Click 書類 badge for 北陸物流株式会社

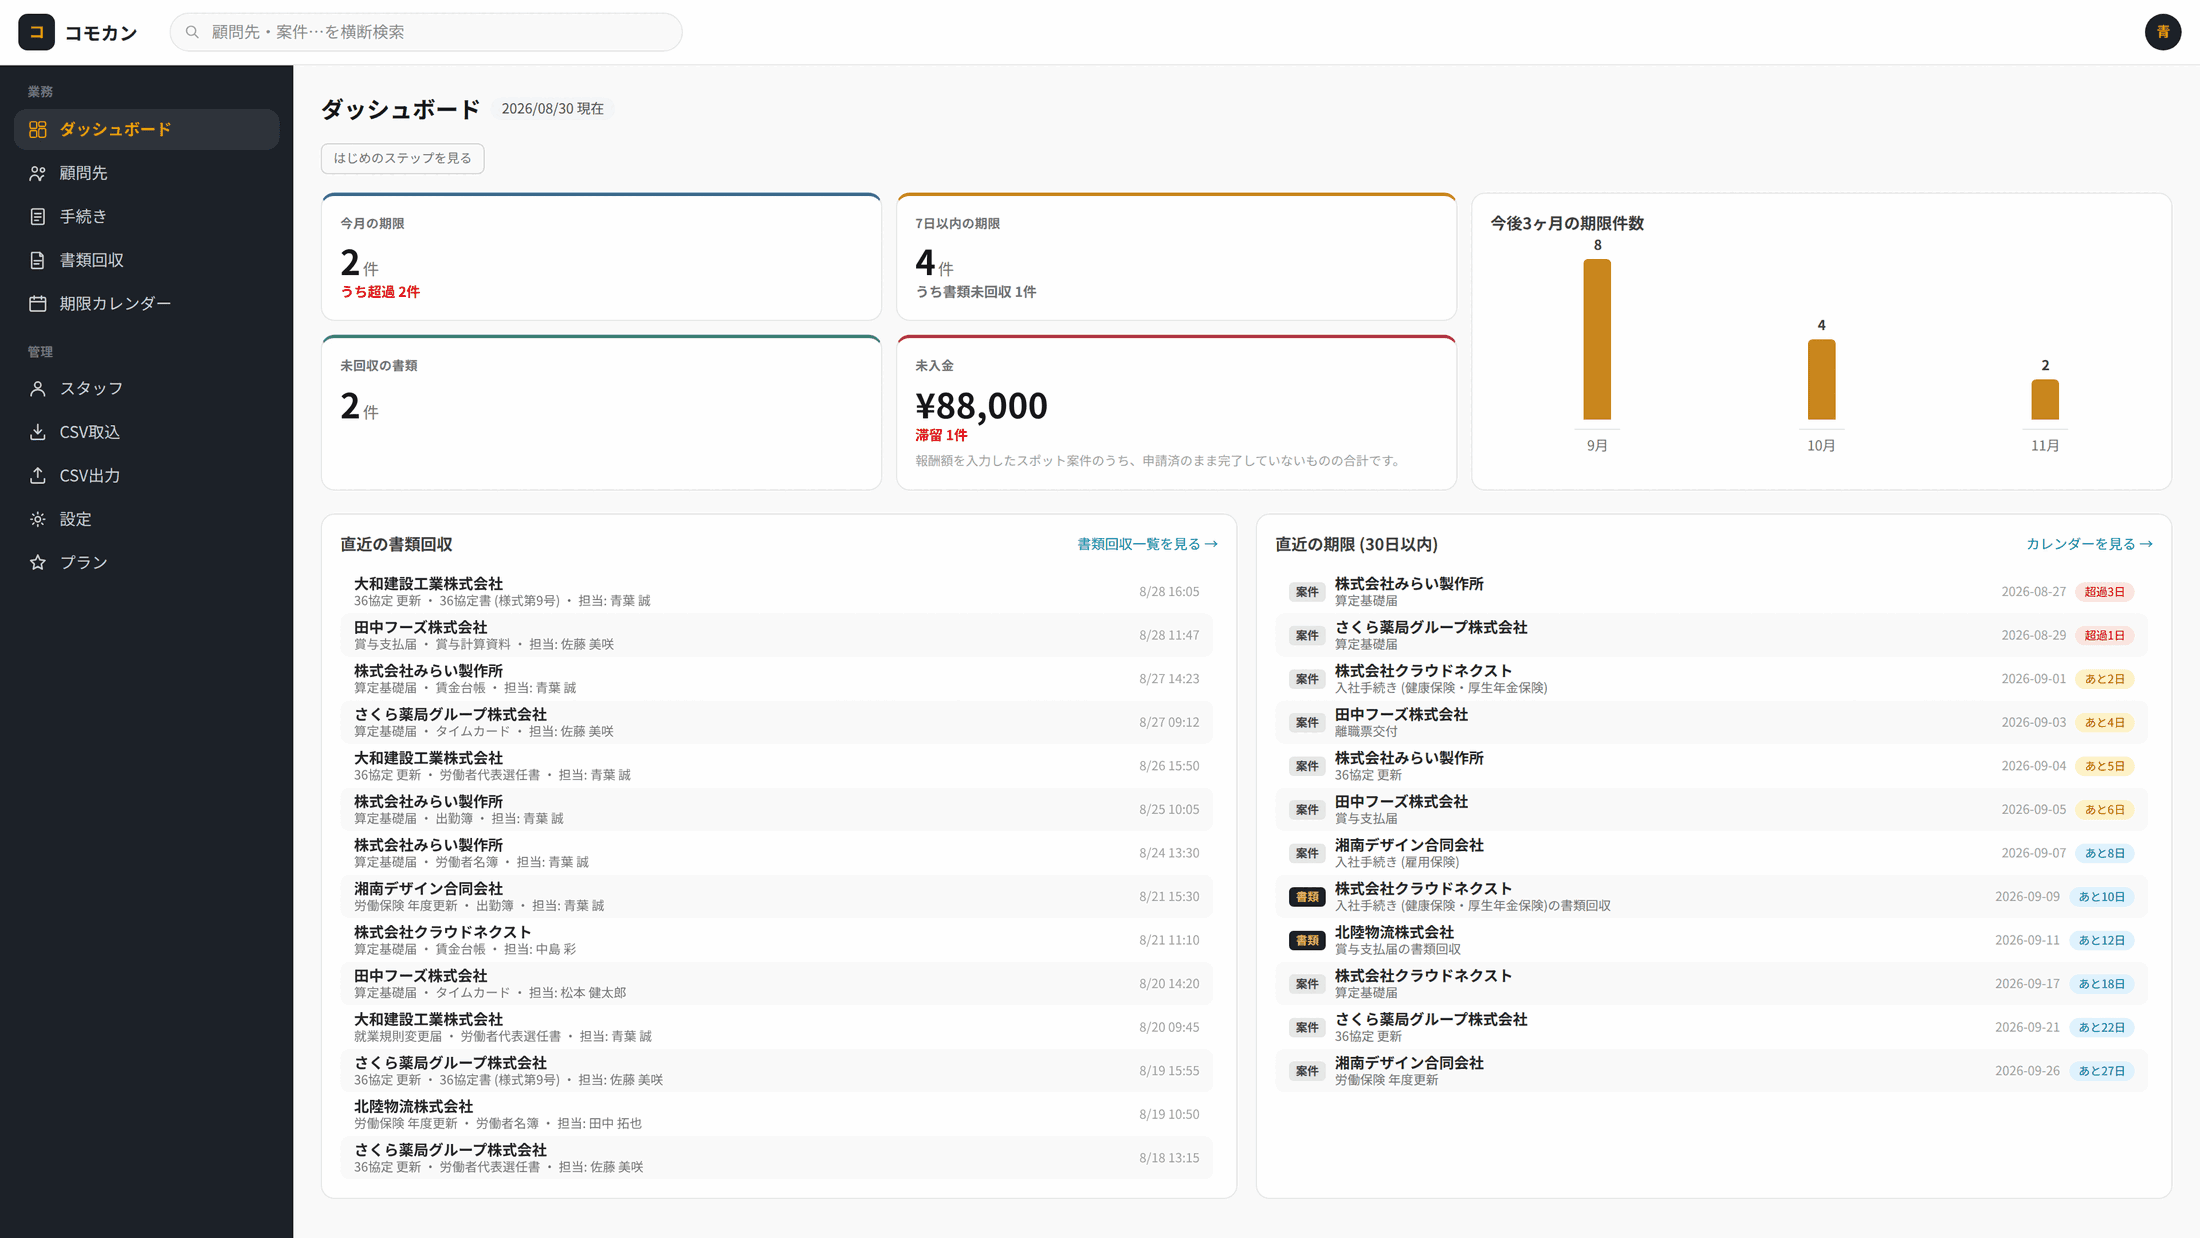(1307, 940)
